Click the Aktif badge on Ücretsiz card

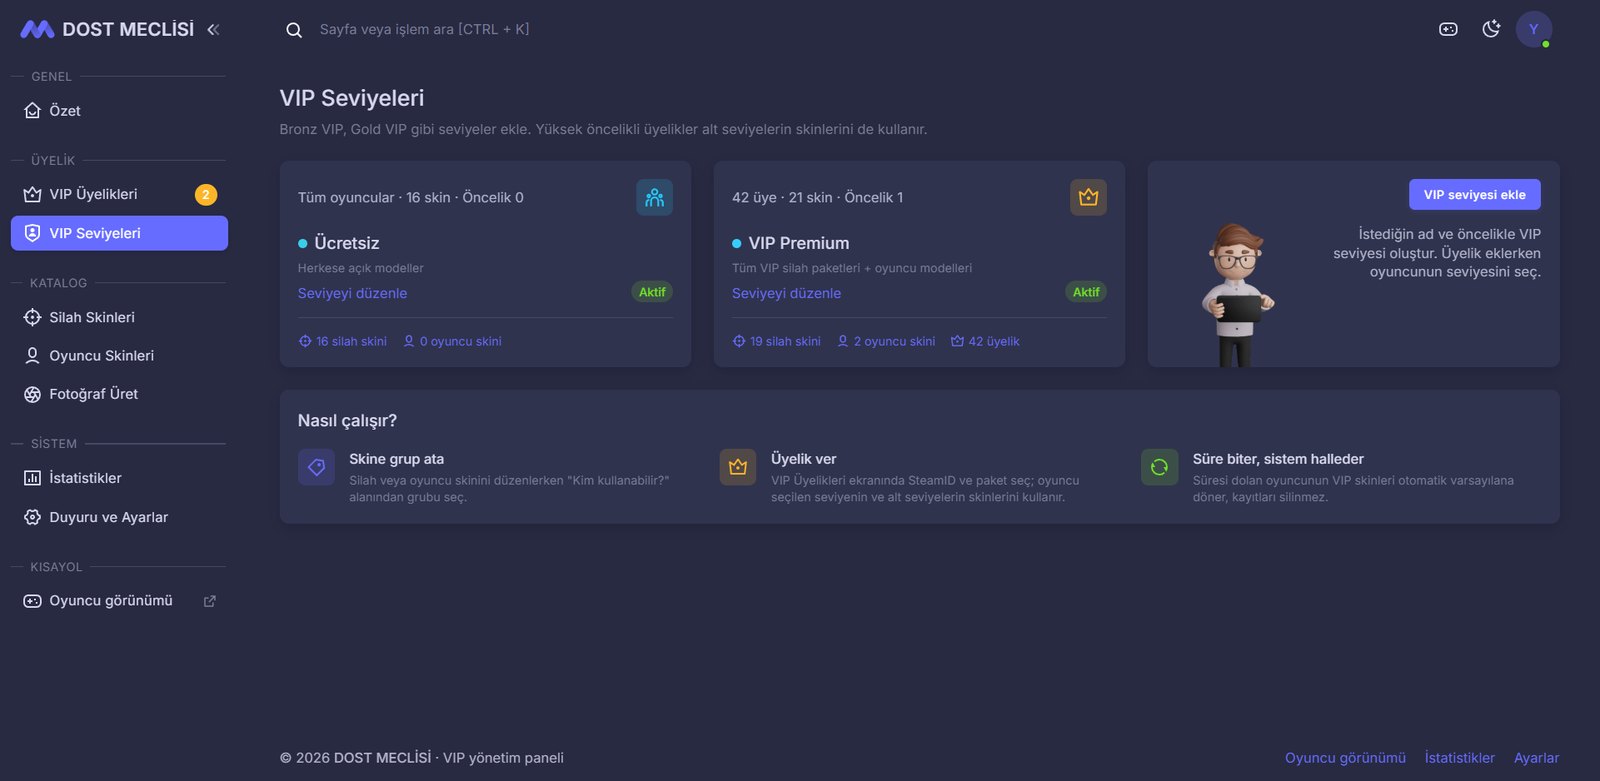[x=652, y=292]
